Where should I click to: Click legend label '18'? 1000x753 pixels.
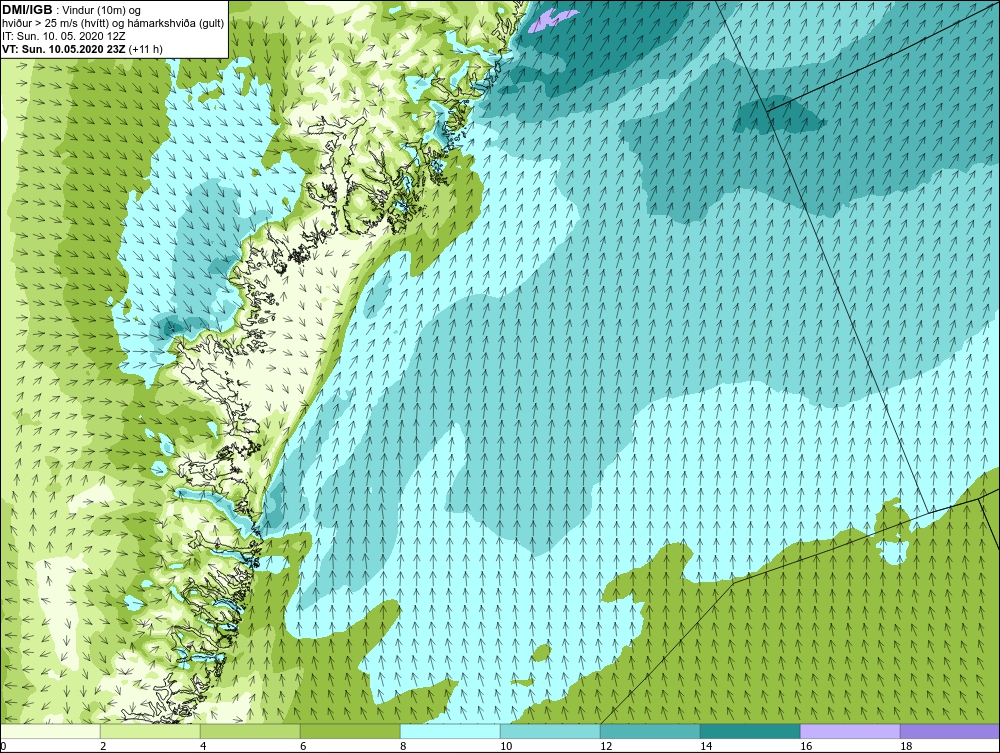(906, 746)
